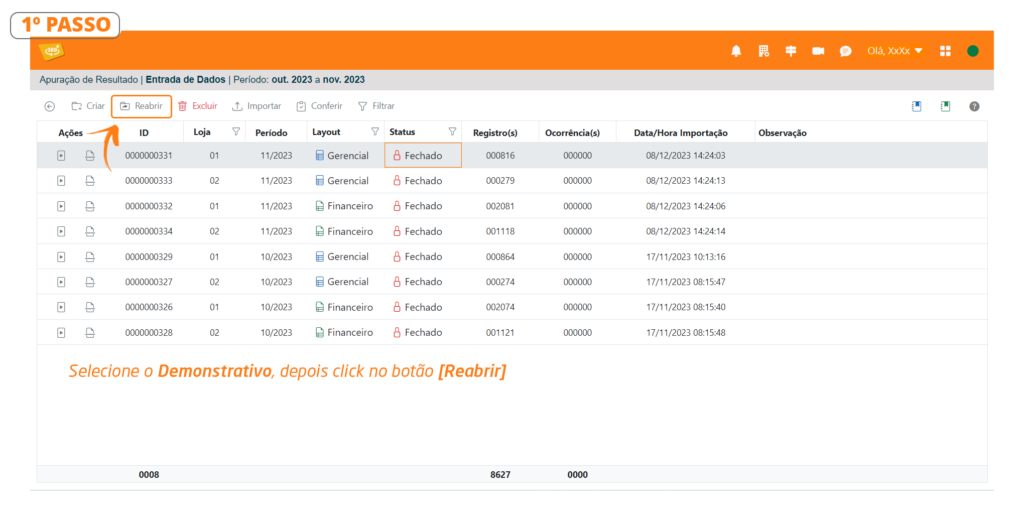The width and height of the screenshot is (1024, 523).
Task: Open the Olá, XxXx user dropdown
Action: point(895,51)
